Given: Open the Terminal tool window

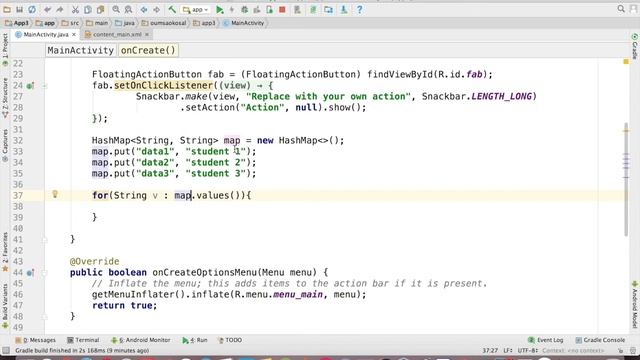Looking at the screenshot, I should click(83, 340).
